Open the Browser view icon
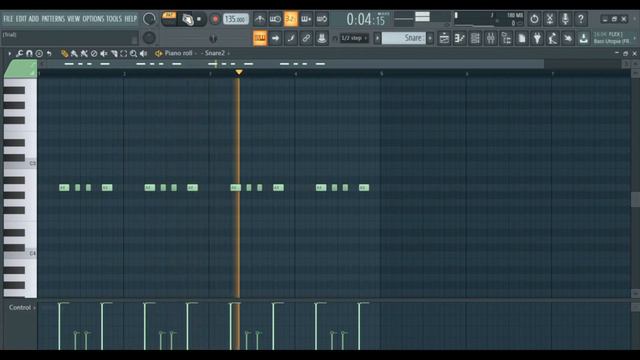 (506, 38)
